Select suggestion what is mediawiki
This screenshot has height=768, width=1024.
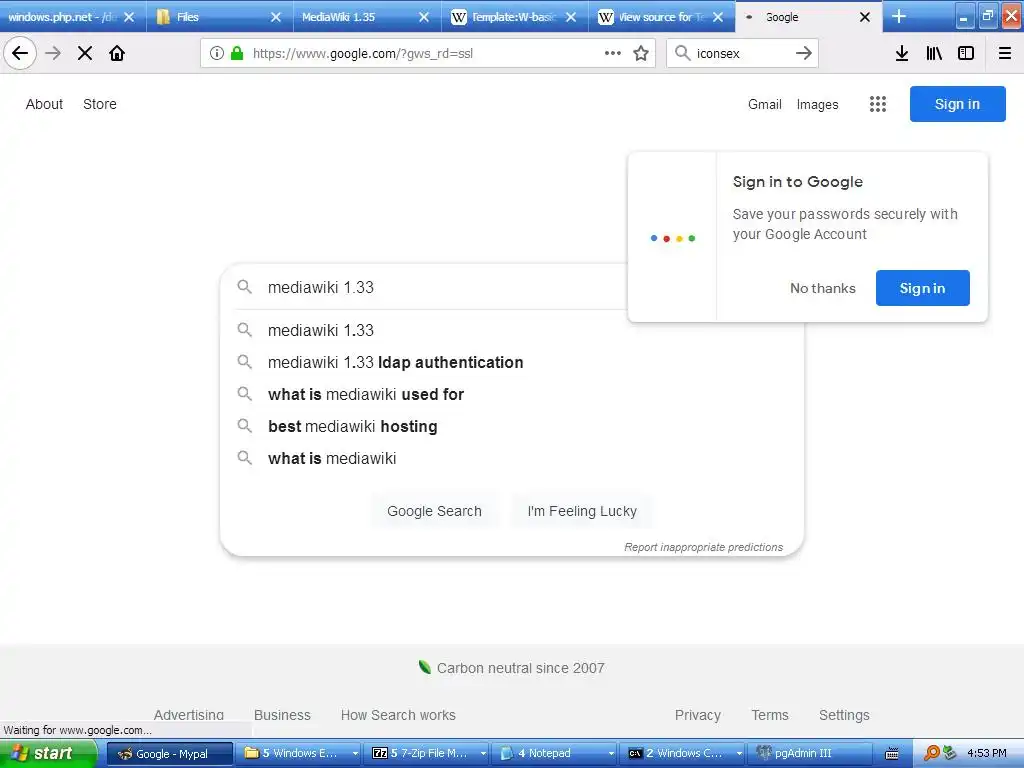[x=511, y=458]
